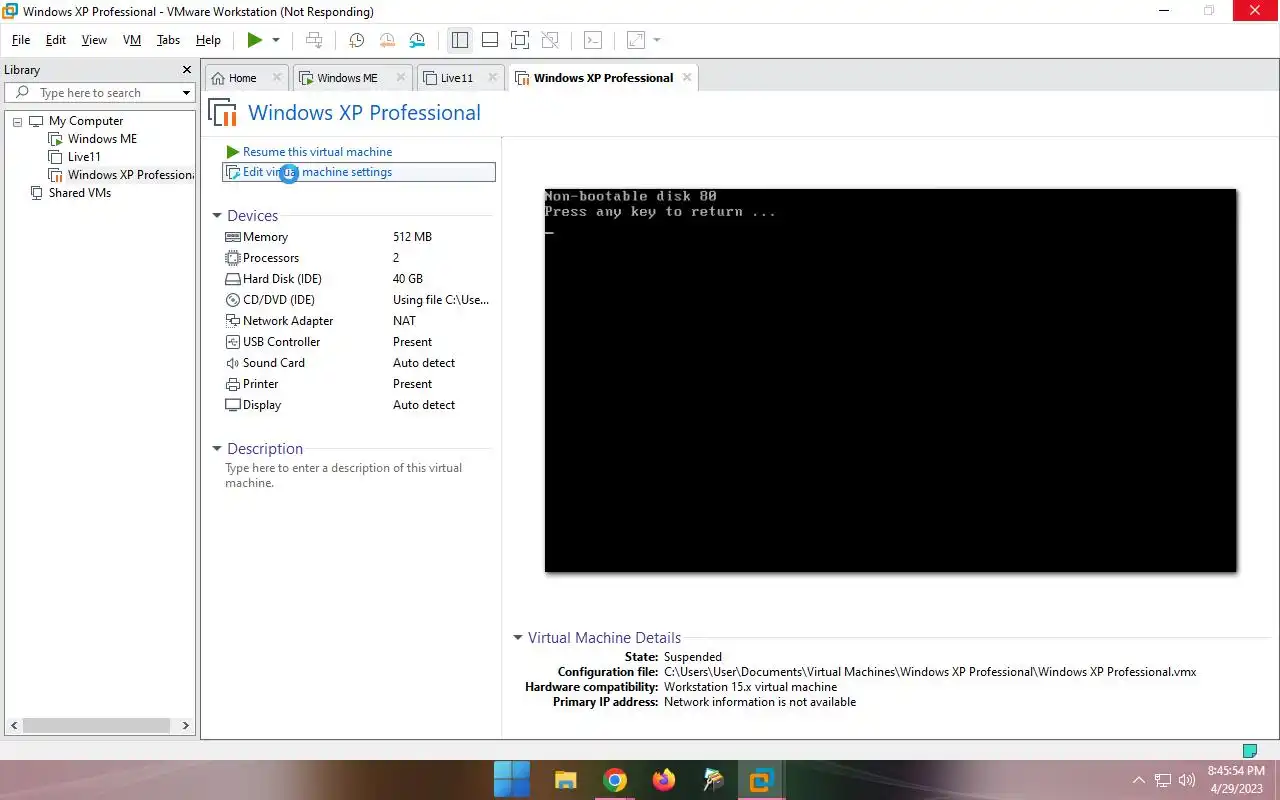
Task: Click the green message icon in status bar
Action: (x=1249, y=750)
